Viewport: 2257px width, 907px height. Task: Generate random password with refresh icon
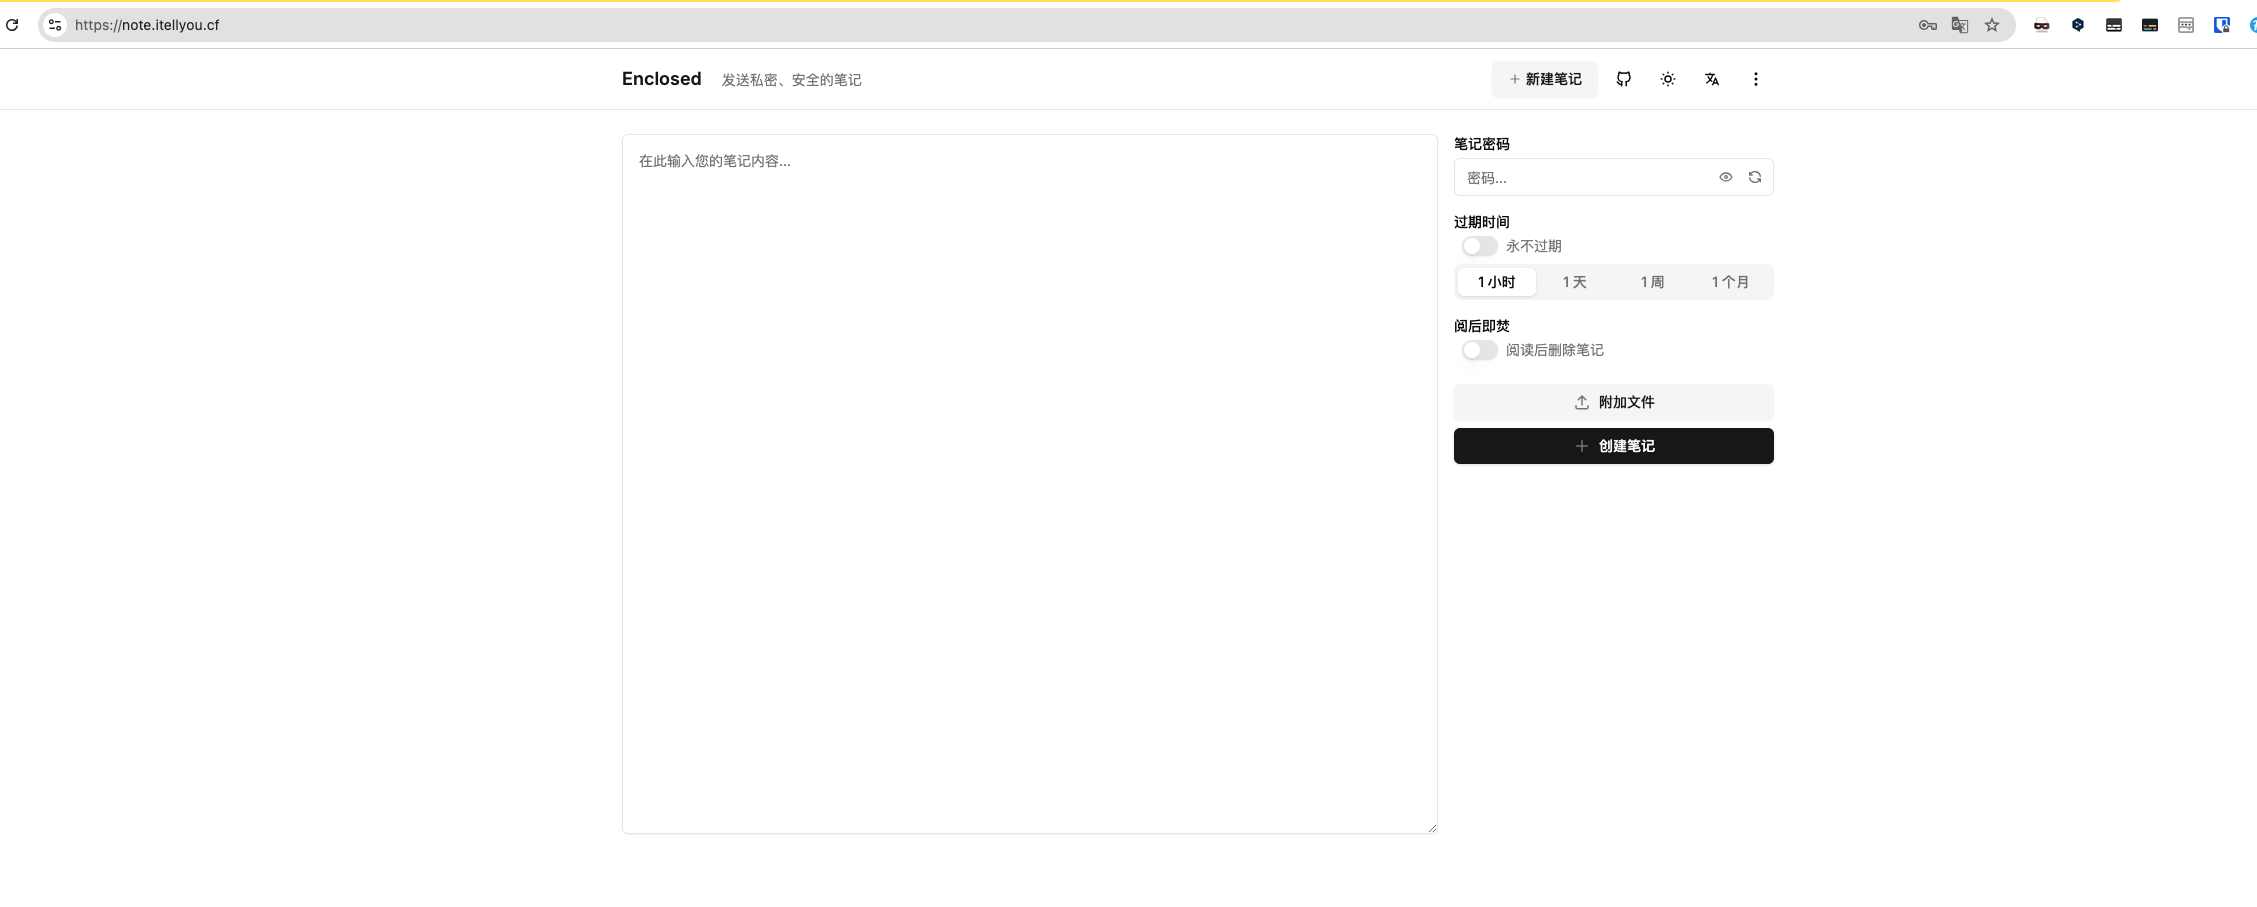[x=1754, y=177]
